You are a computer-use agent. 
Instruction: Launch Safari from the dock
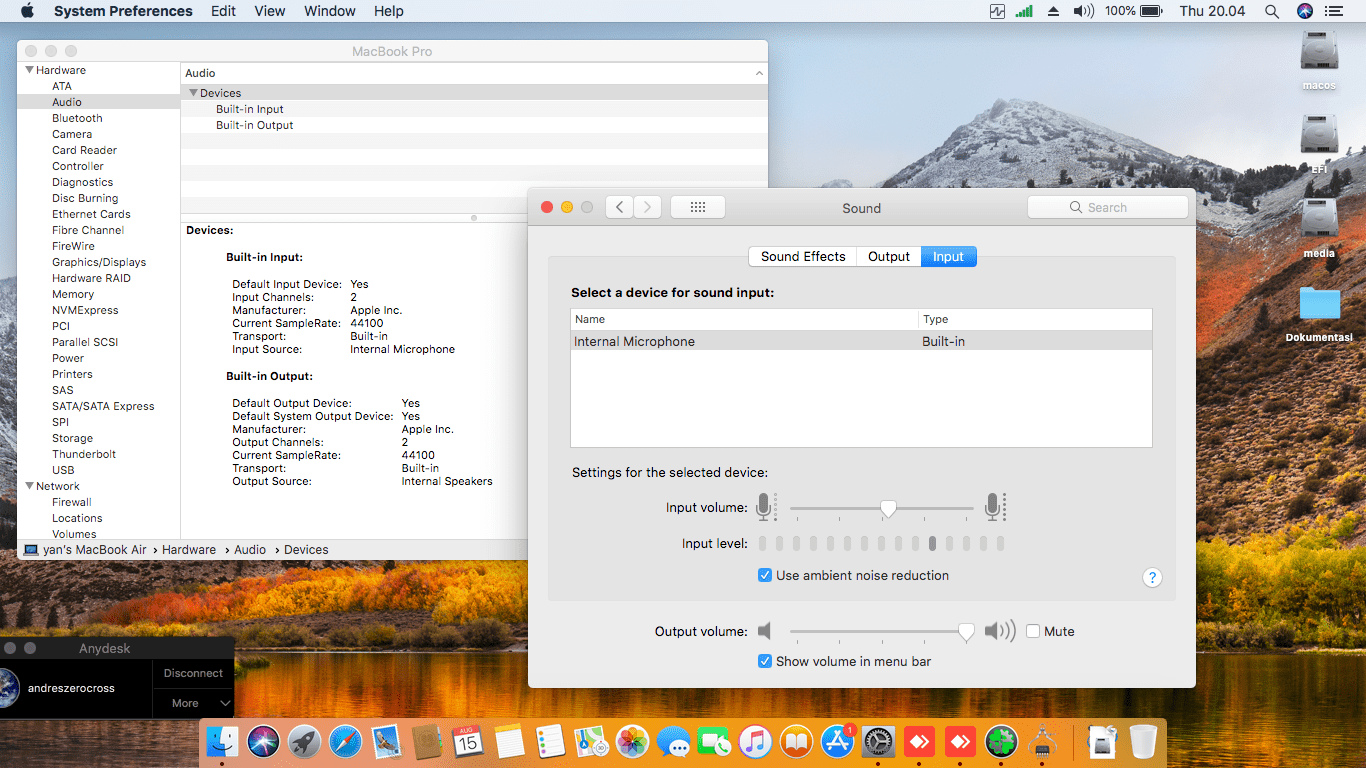(345, 742)
